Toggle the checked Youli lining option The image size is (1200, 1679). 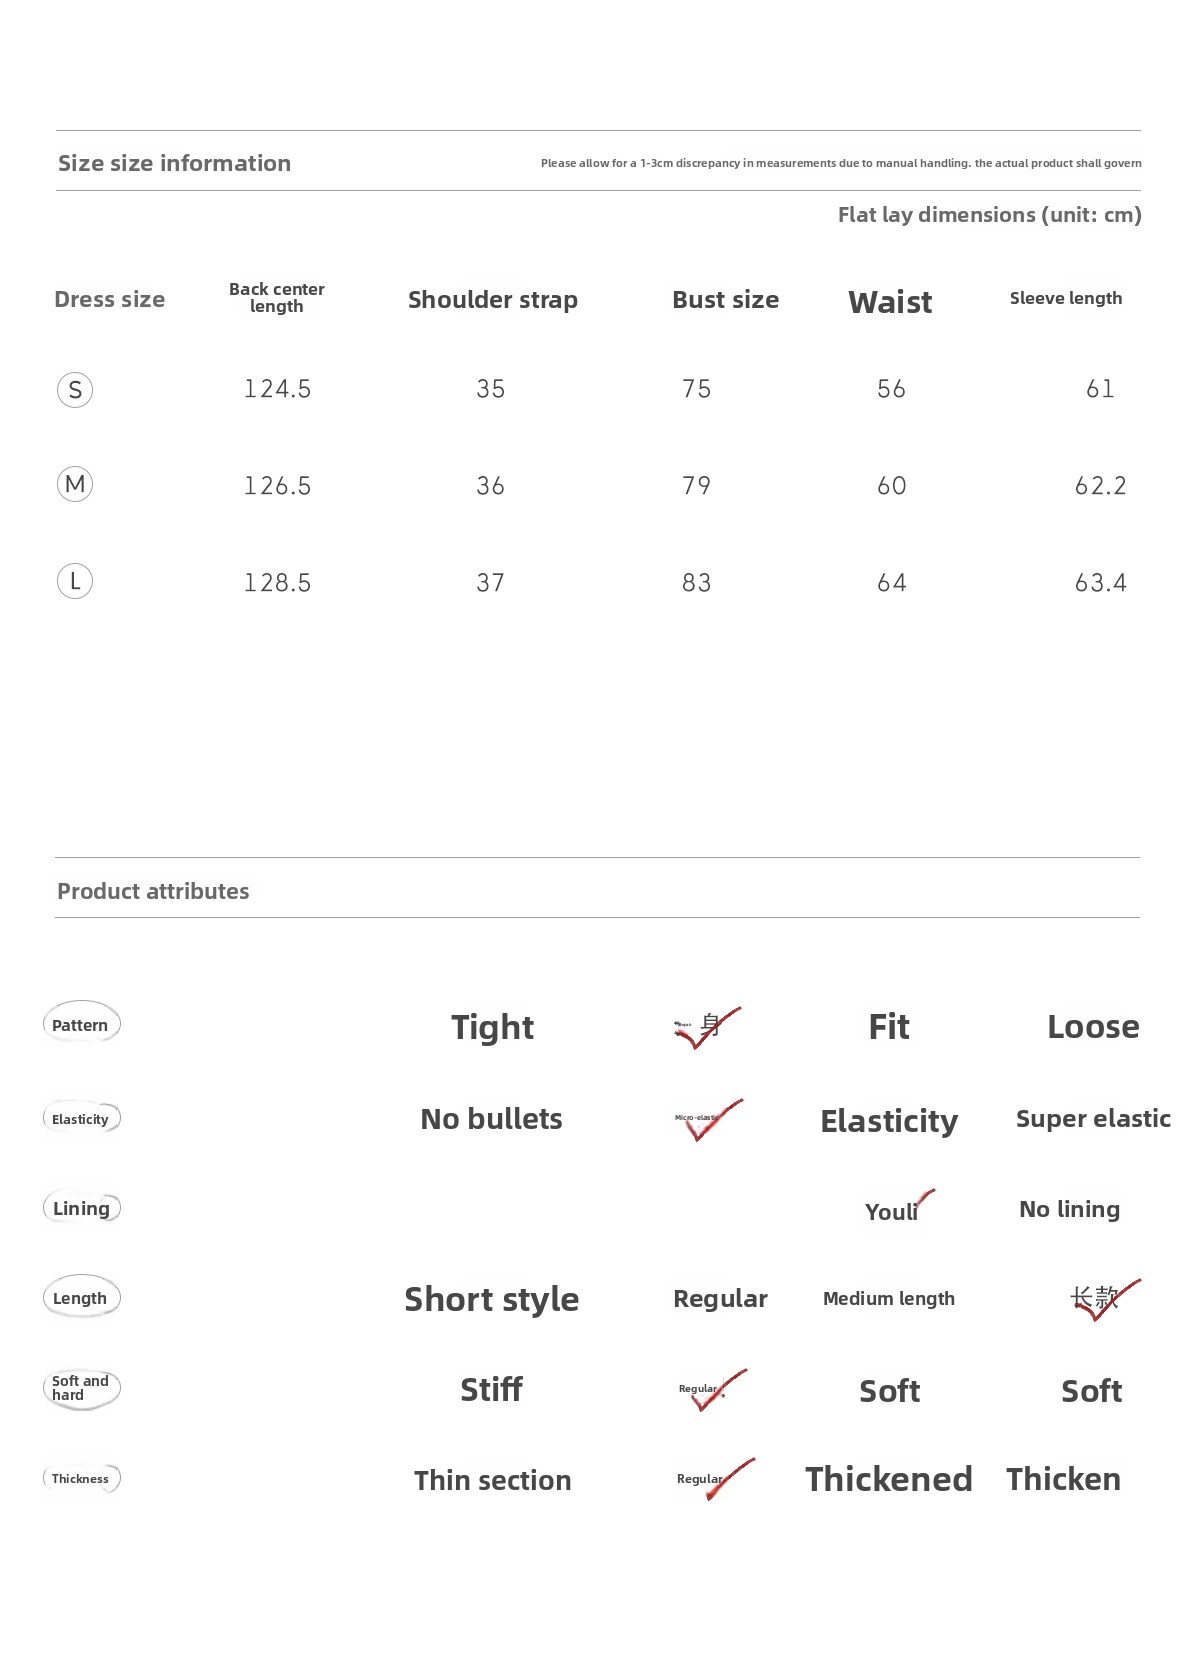(x=895, y=1210)
